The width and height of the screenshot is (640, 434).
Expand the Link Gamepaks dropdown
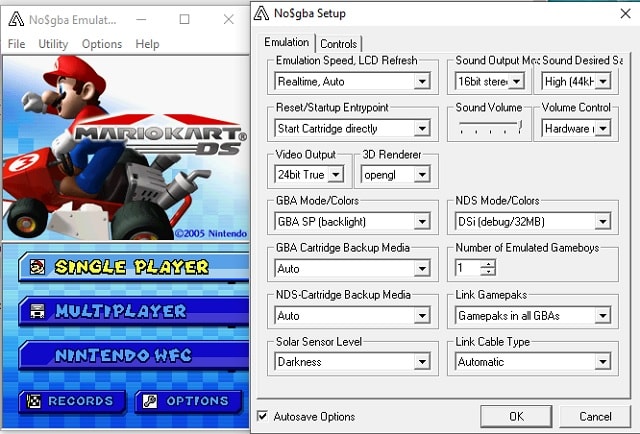pos(533,315)
